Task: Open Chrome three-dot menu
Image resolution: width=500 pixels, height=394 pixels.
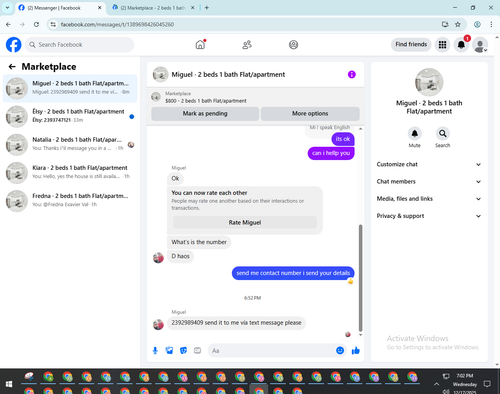Action: click(x=491, y=24)
